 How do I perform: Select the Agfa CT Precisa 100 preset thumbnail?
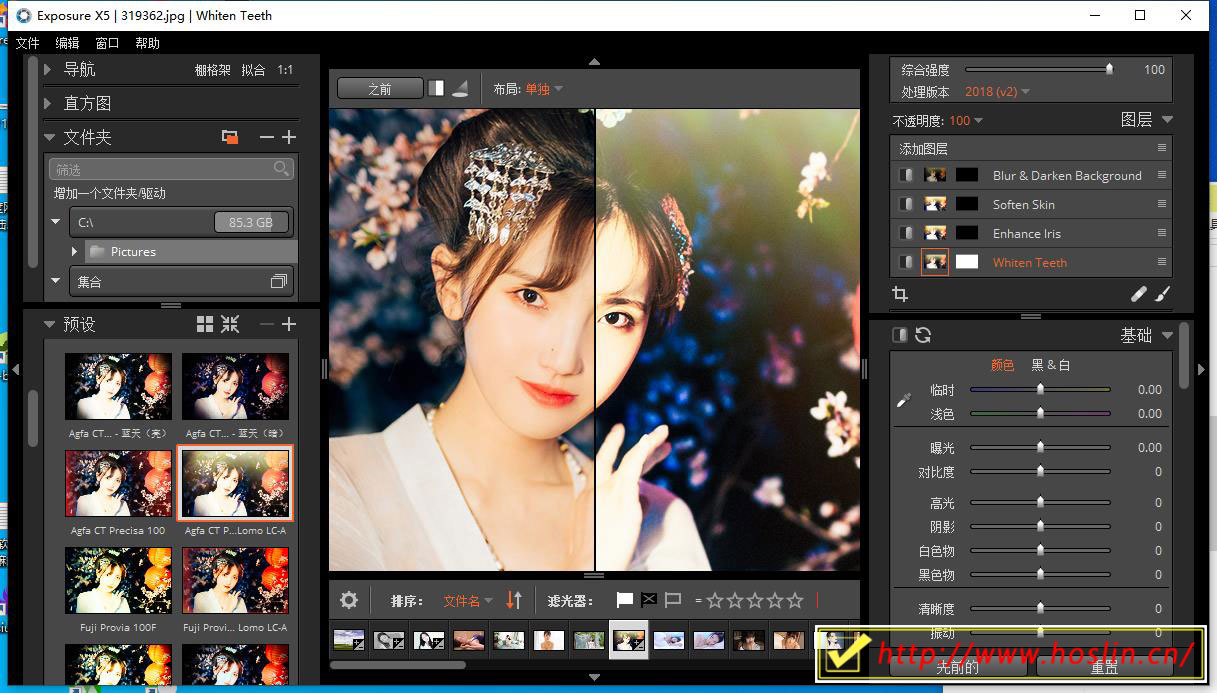[118, 483]
